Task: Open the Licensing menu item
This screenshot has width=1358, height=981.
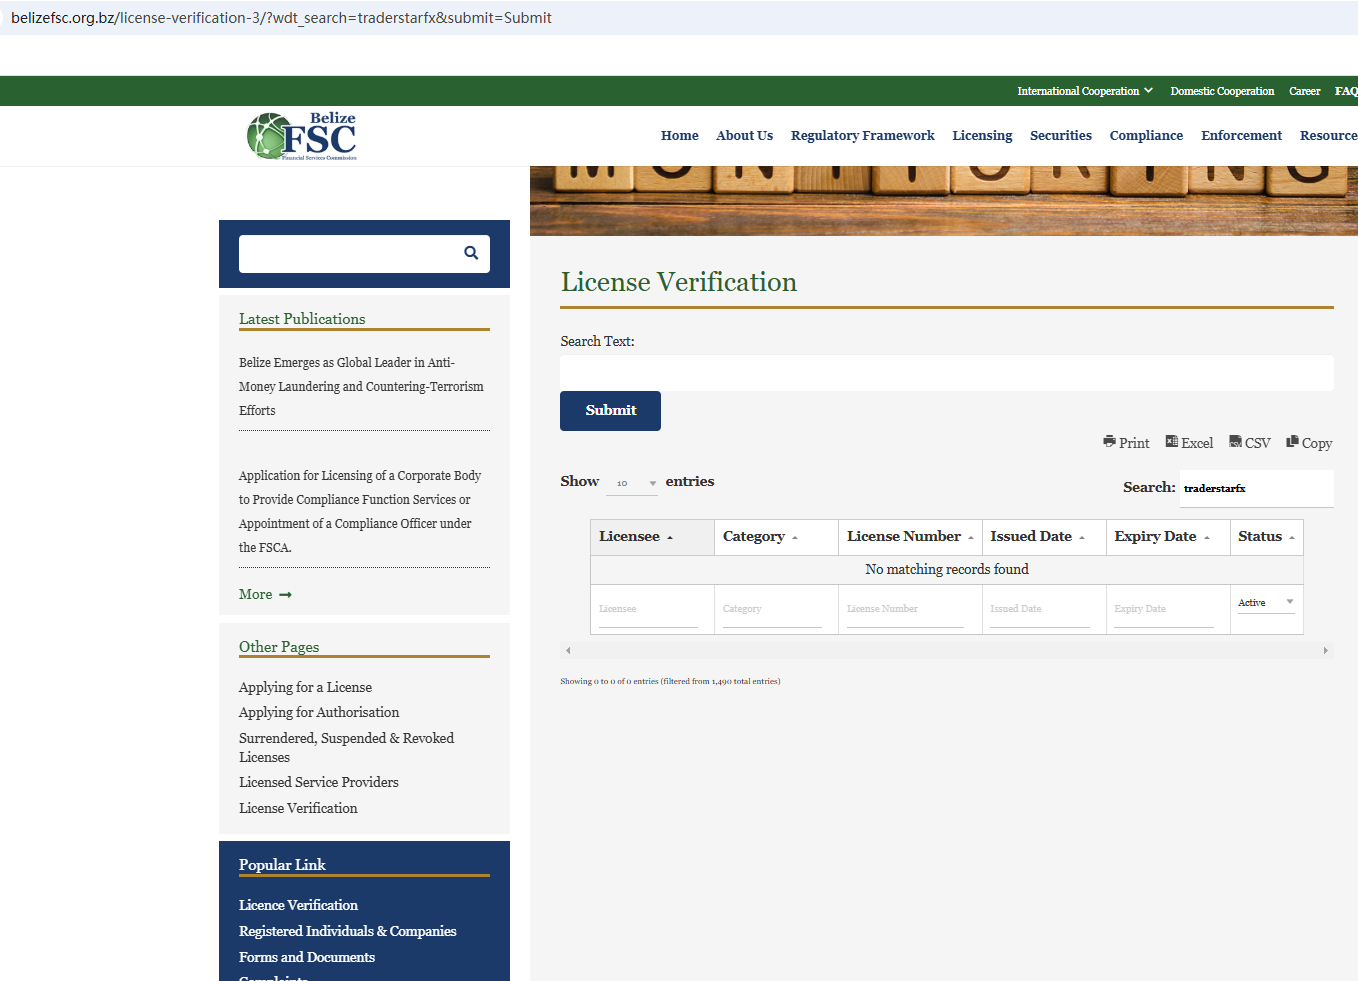Action: [x=981, y=136]
